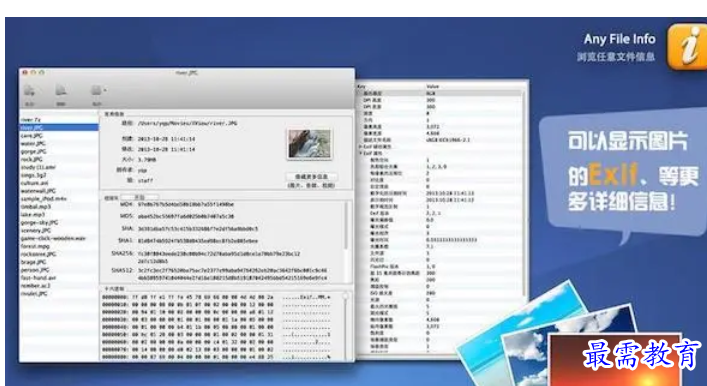
Task: Click the SHA1 hash value
Action: 198,241
